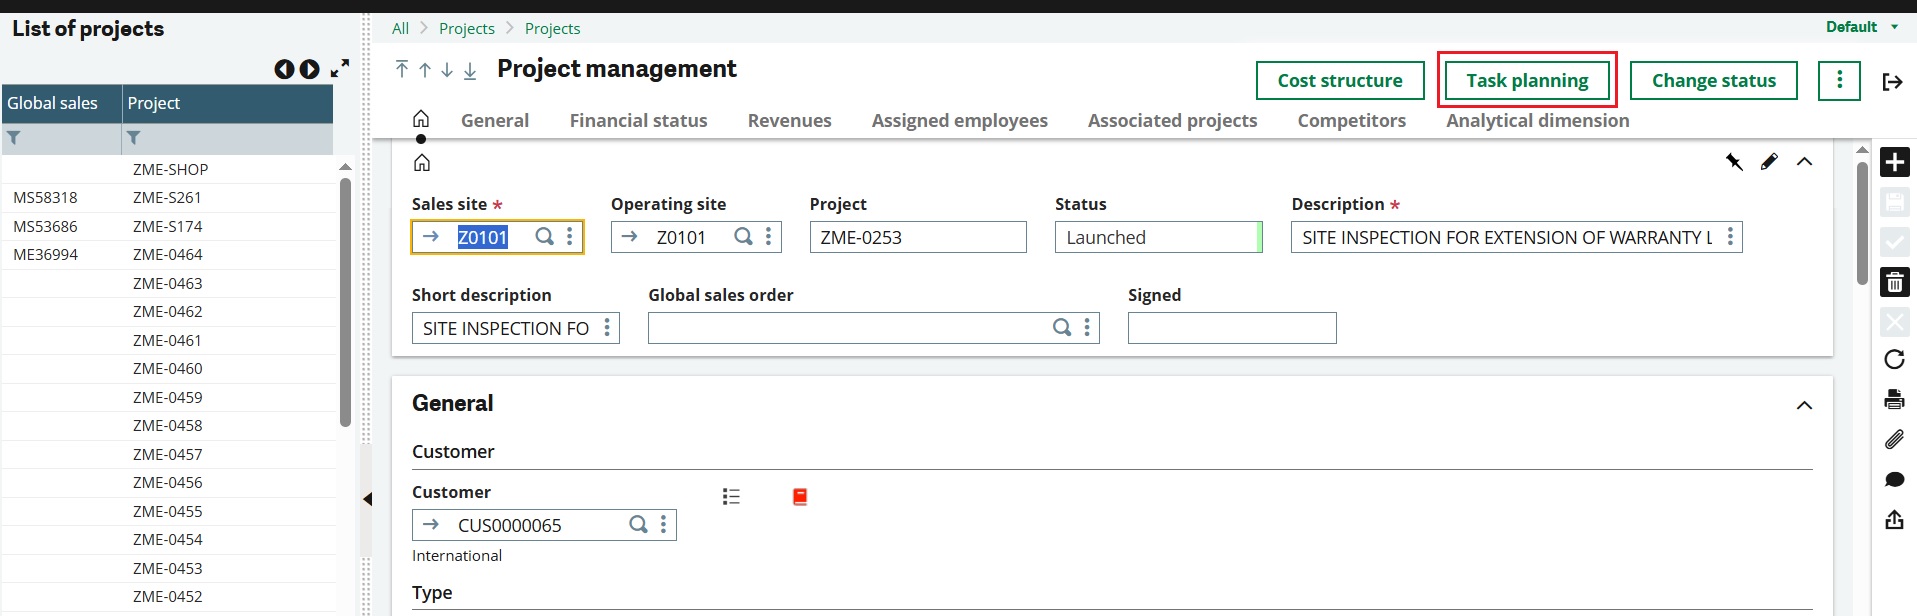Refresh the record
The width and height of the screenshot is (1917, 616).
[1894, 360]
